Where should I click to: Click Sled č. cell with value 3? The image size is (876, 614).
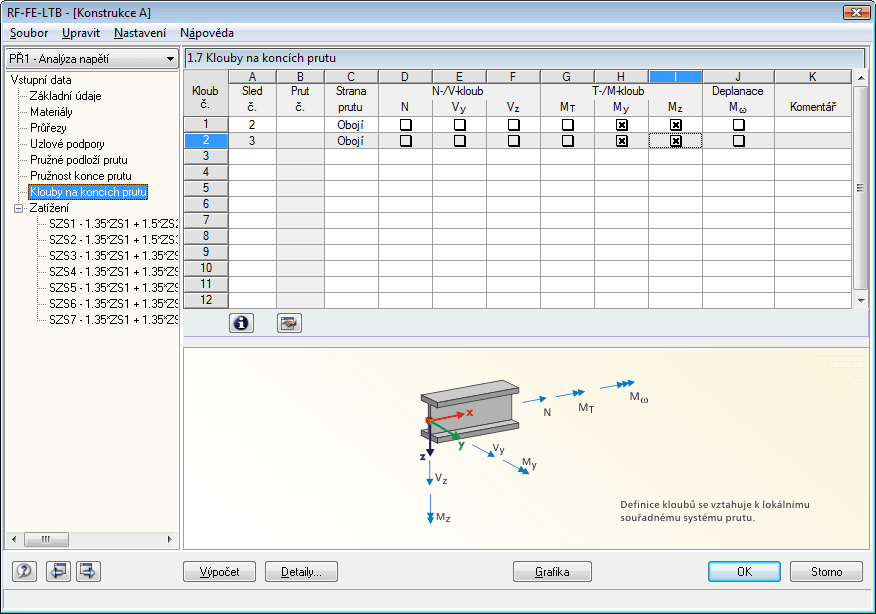tap(253, 141)
